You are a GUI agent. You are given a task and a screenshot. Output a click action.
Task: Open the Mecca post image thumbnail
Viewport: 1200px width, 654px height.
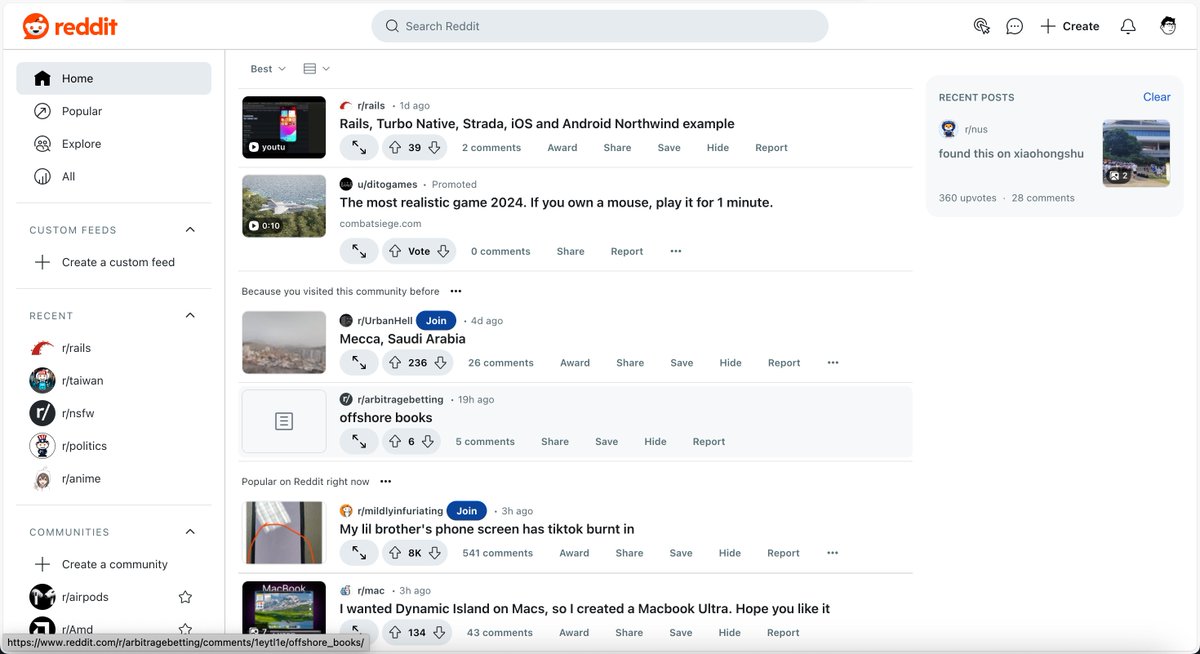284,342
